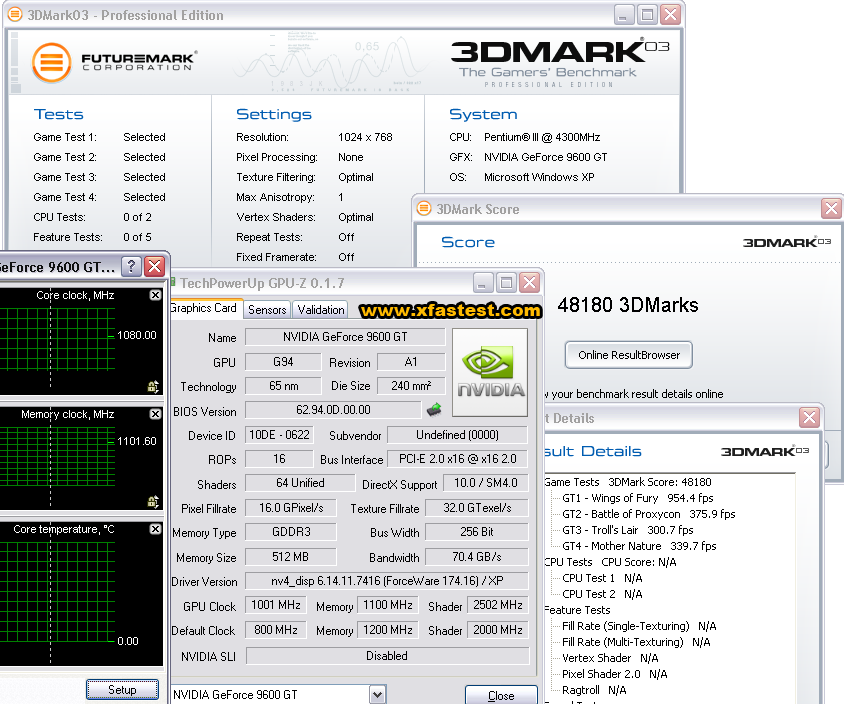
Task: Close the Core temperature graph panel
Action: click(x=155, y=529)
